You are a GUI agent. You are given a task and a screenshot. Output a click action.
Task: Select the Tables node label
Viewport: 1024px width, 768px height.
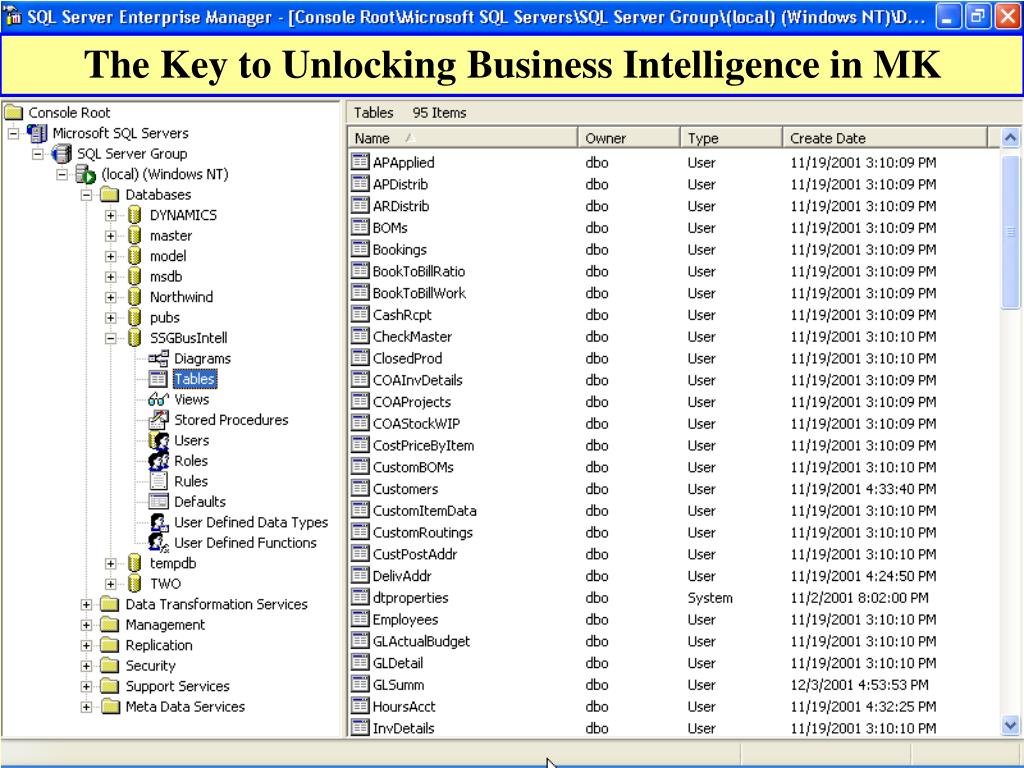tap(195, 379)
